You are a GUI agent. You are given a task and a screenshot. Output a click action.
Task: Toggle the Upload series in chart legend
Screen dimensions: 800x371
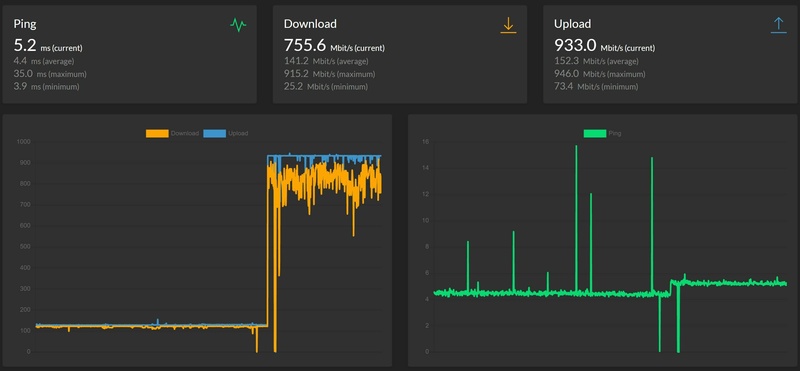pos(226,133)
